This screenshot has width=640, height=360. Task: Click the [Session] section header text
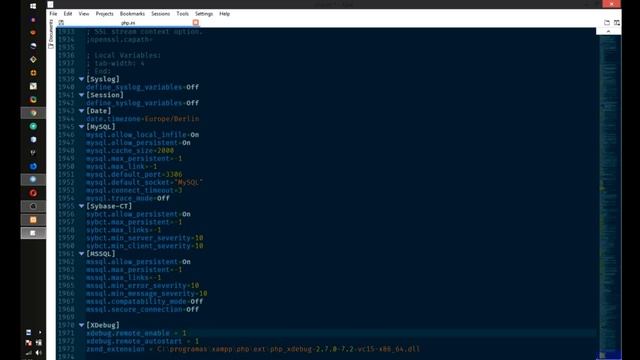[105, 95]
